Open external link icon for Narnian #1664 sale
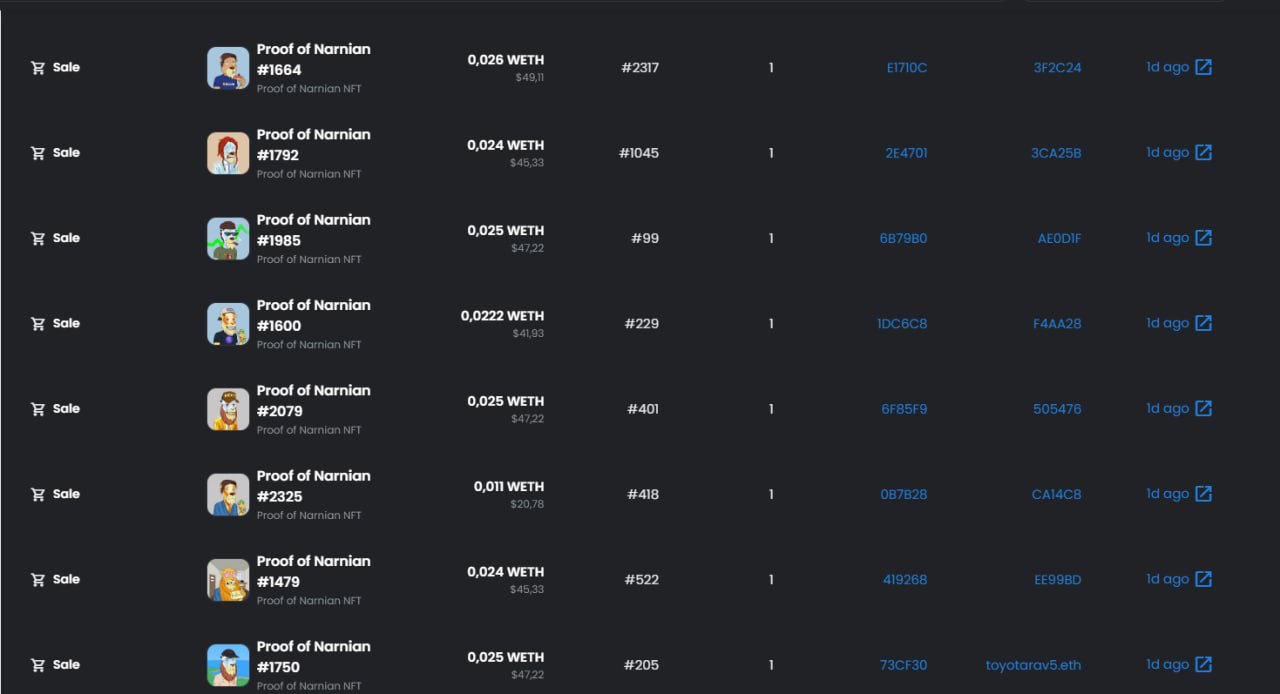Viewport: 1280px width, 694px height. coord(1204,67)
